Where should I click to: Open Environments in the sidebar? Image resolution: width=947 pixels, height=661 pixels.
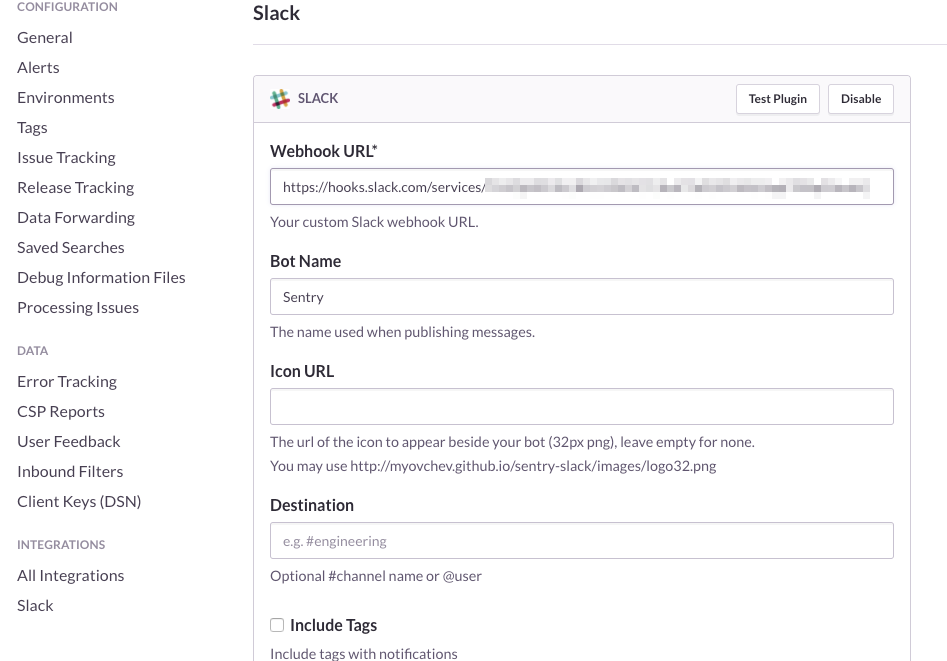(66, 97)
